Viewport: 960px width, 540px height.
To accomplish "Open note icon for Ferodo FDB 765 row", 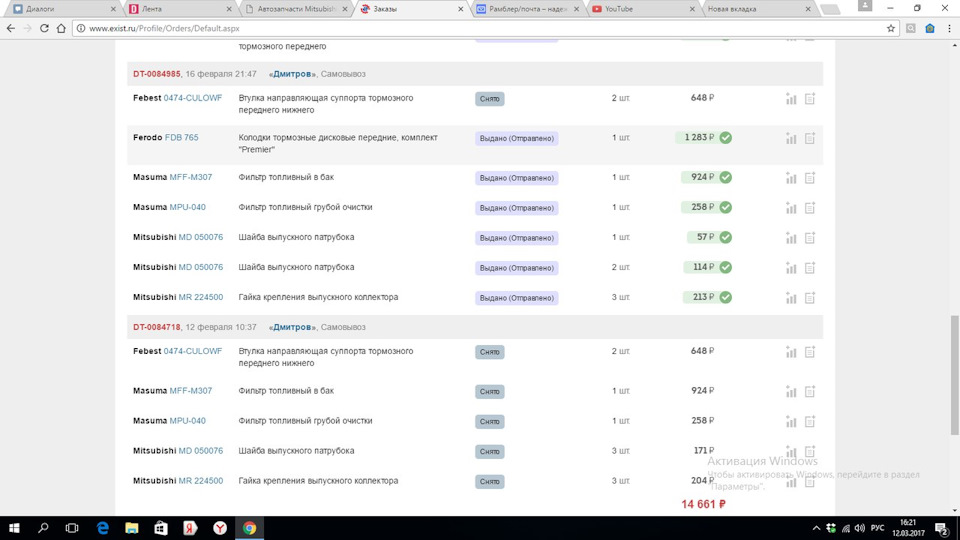I will point(810,138).
